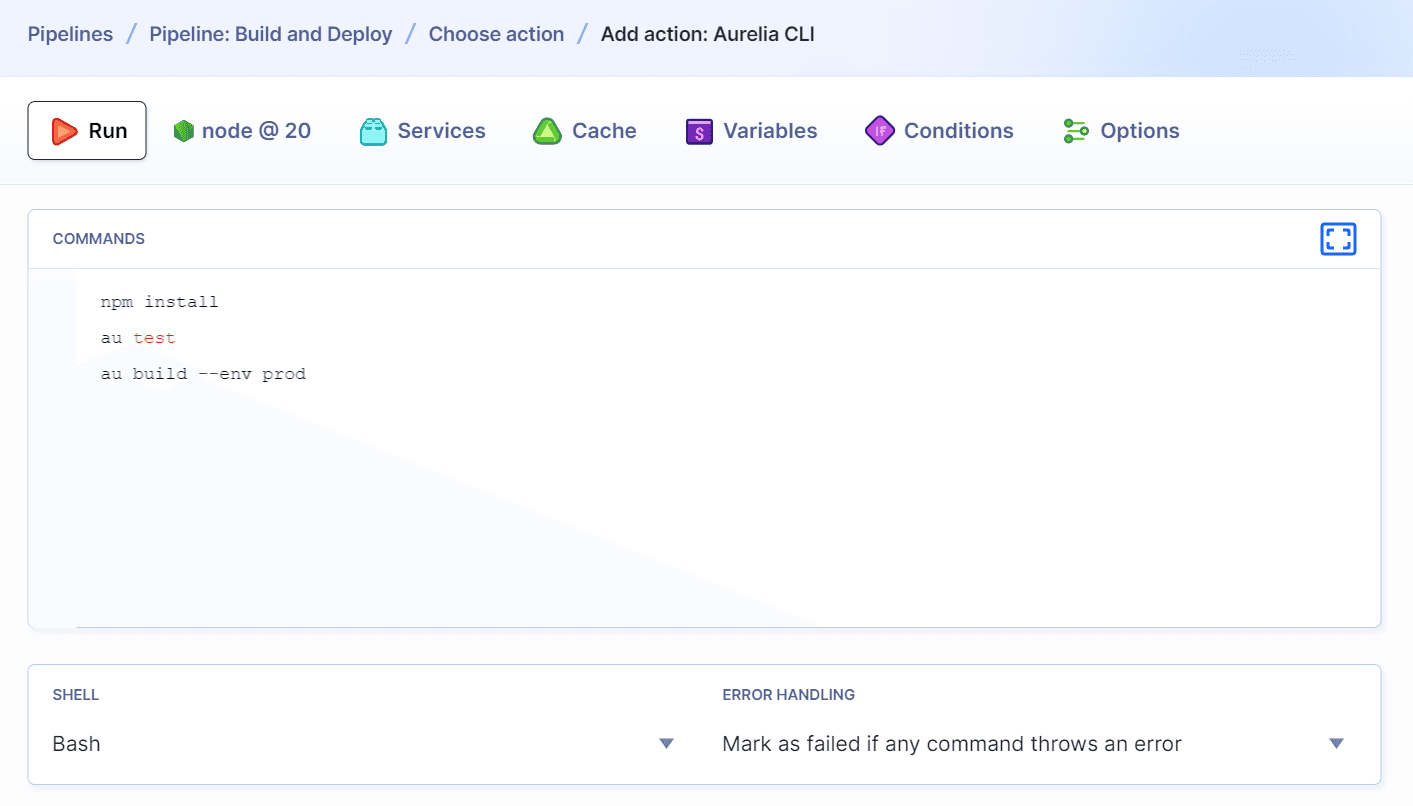Click the green Cache triangle icon
The width and height of the screenshot is (1413, 806).
pyautogui.click(x=547, y=131)
